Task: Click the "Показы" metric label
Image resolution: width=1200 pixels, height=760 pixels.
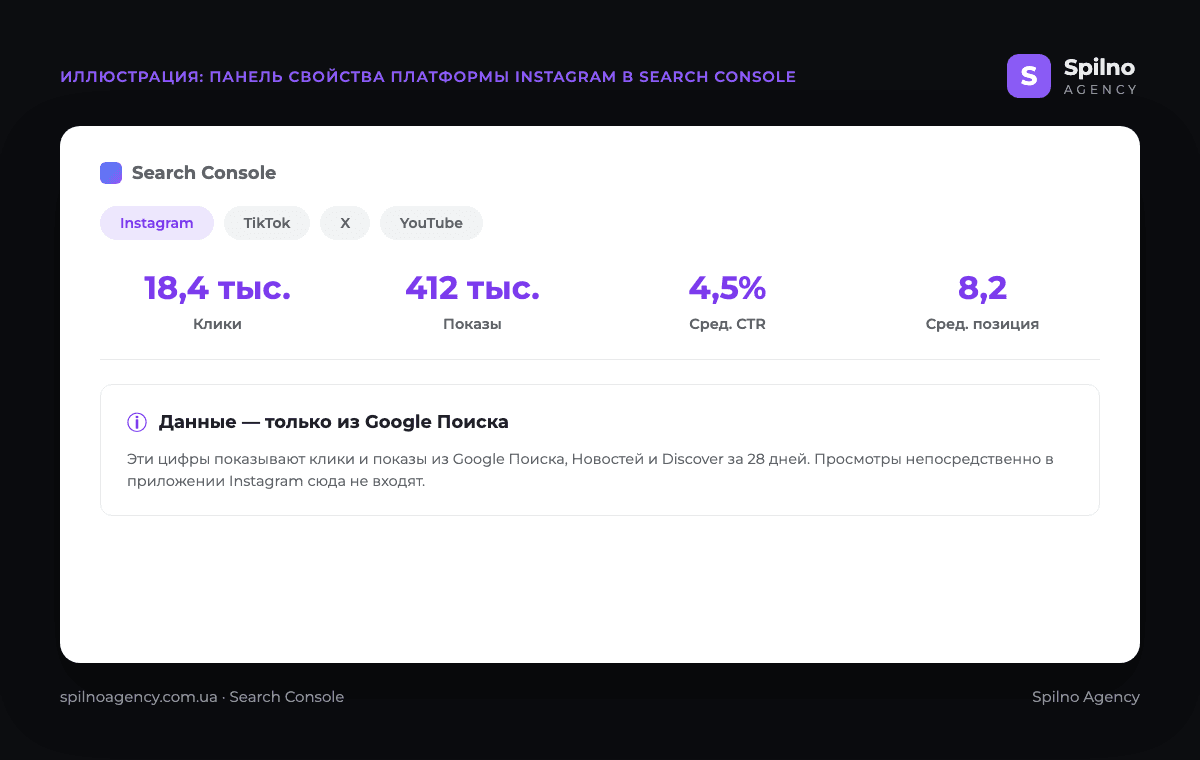Action: click(472, 324)
